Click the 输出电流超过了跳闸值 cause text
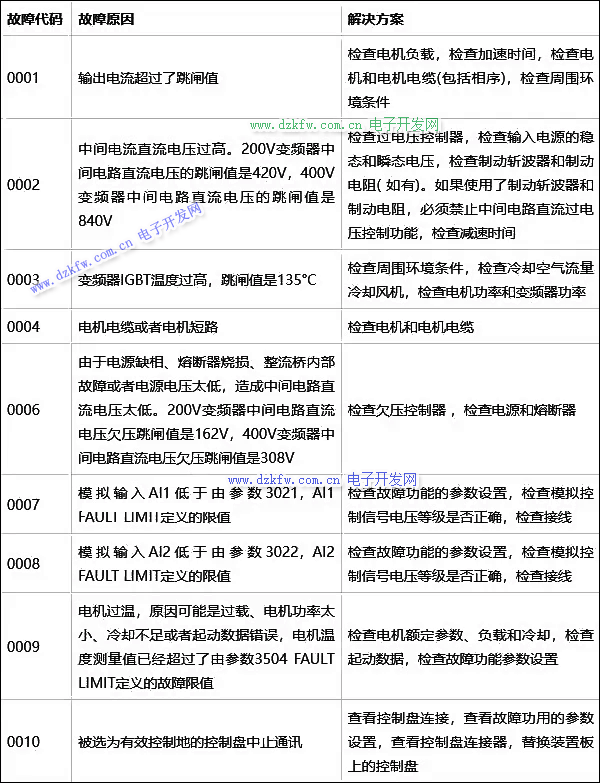 pos(149,78)
